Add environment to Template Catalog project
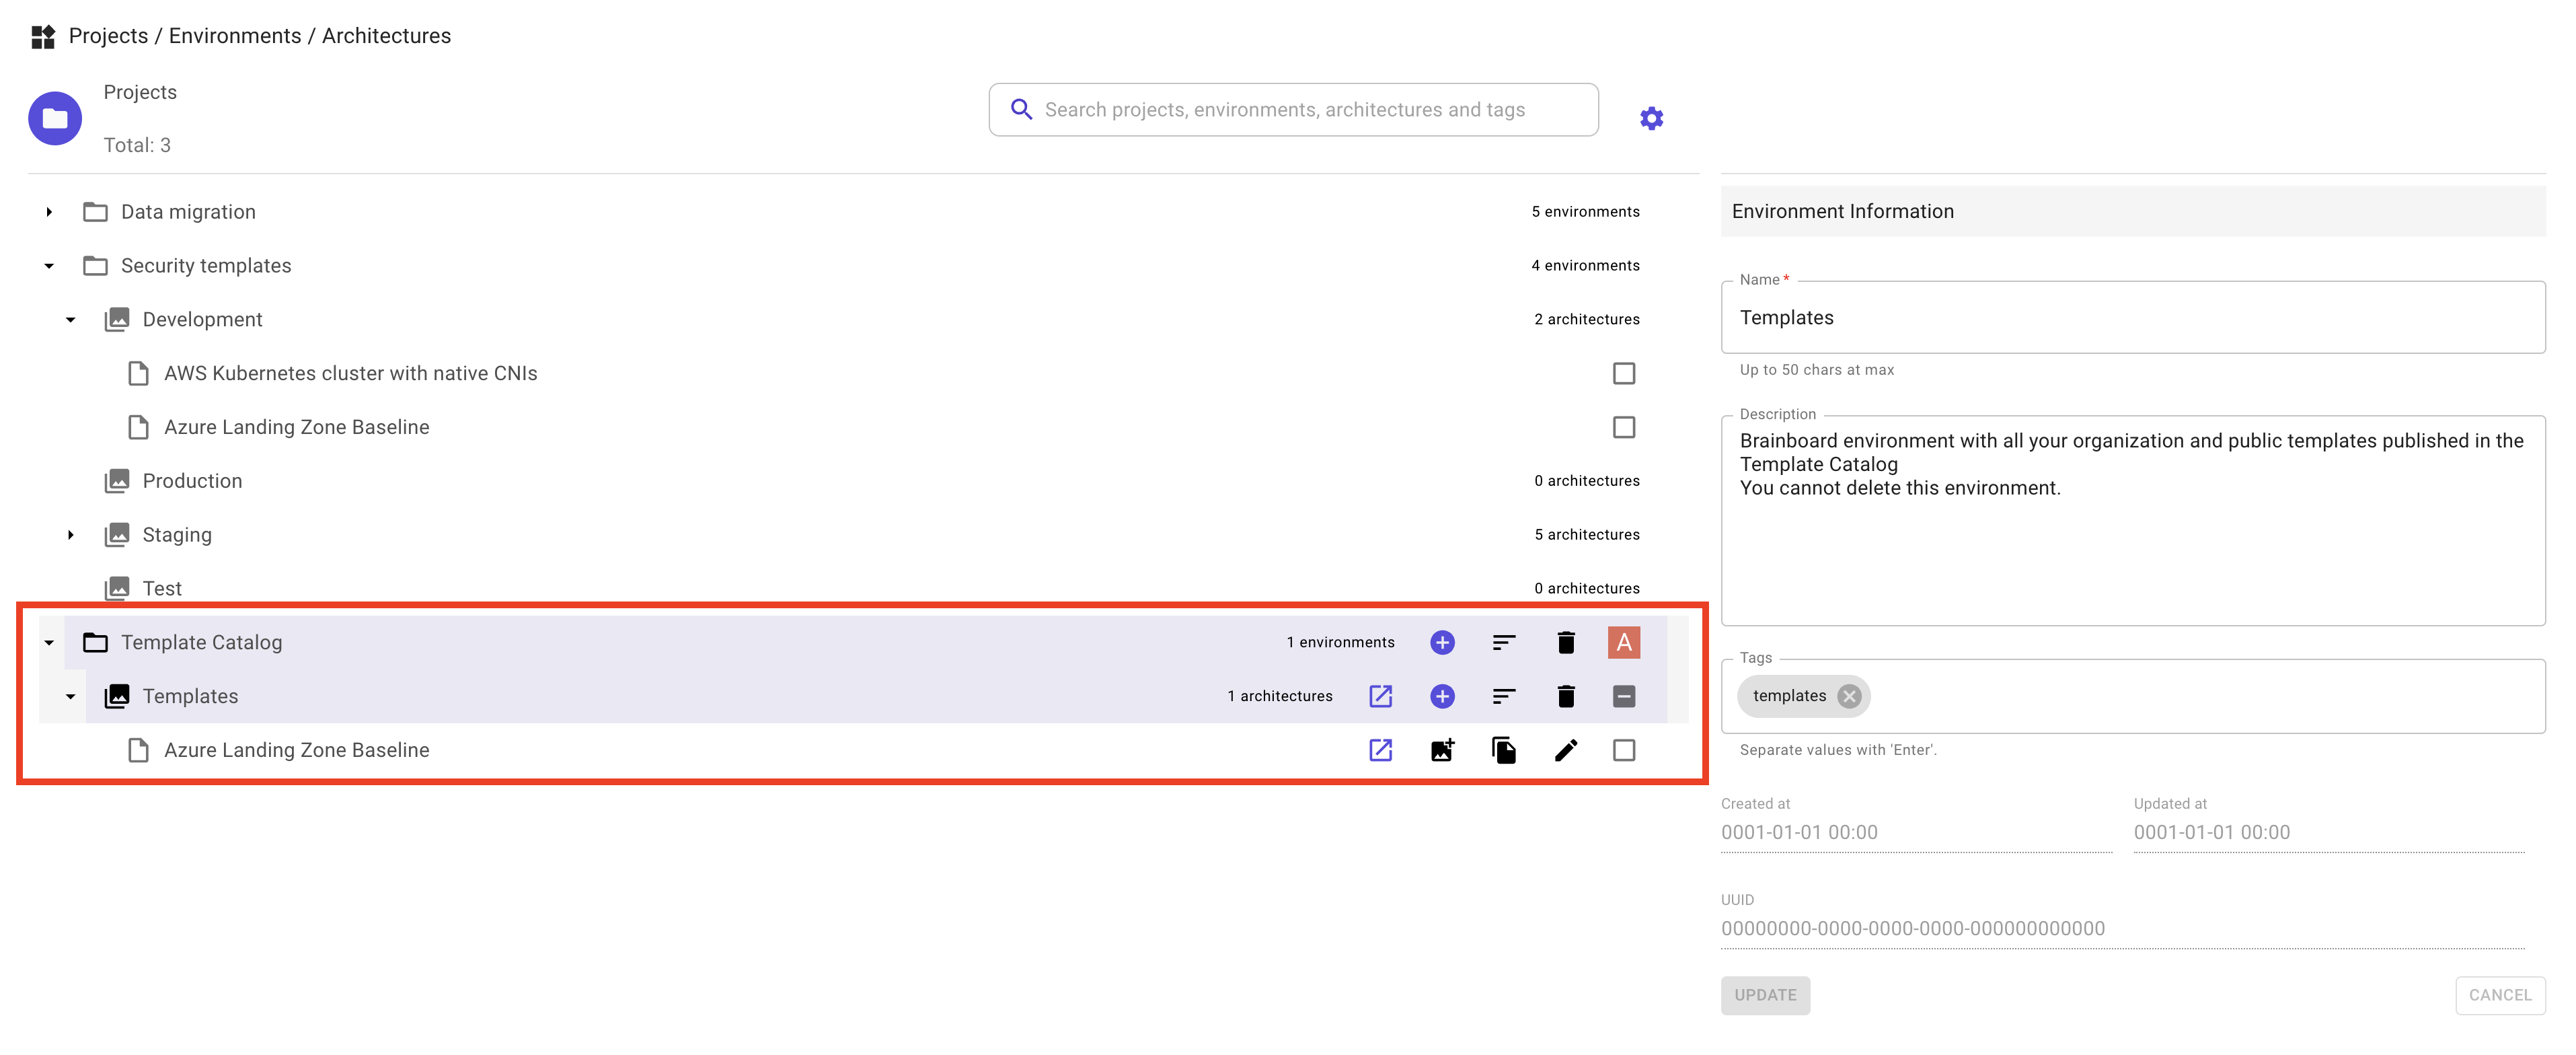 pyautogui.click(x=1441, y=642)
